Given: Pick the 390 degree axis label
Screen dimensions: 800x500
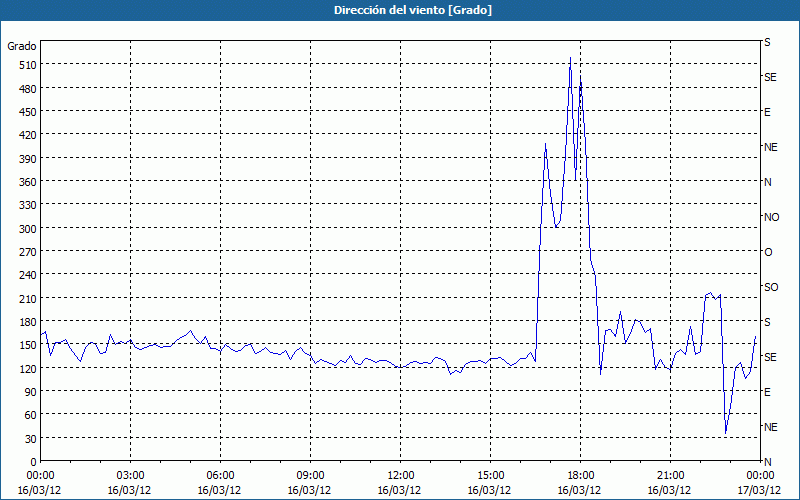Looking at the screenshot, I should [28, 159].
